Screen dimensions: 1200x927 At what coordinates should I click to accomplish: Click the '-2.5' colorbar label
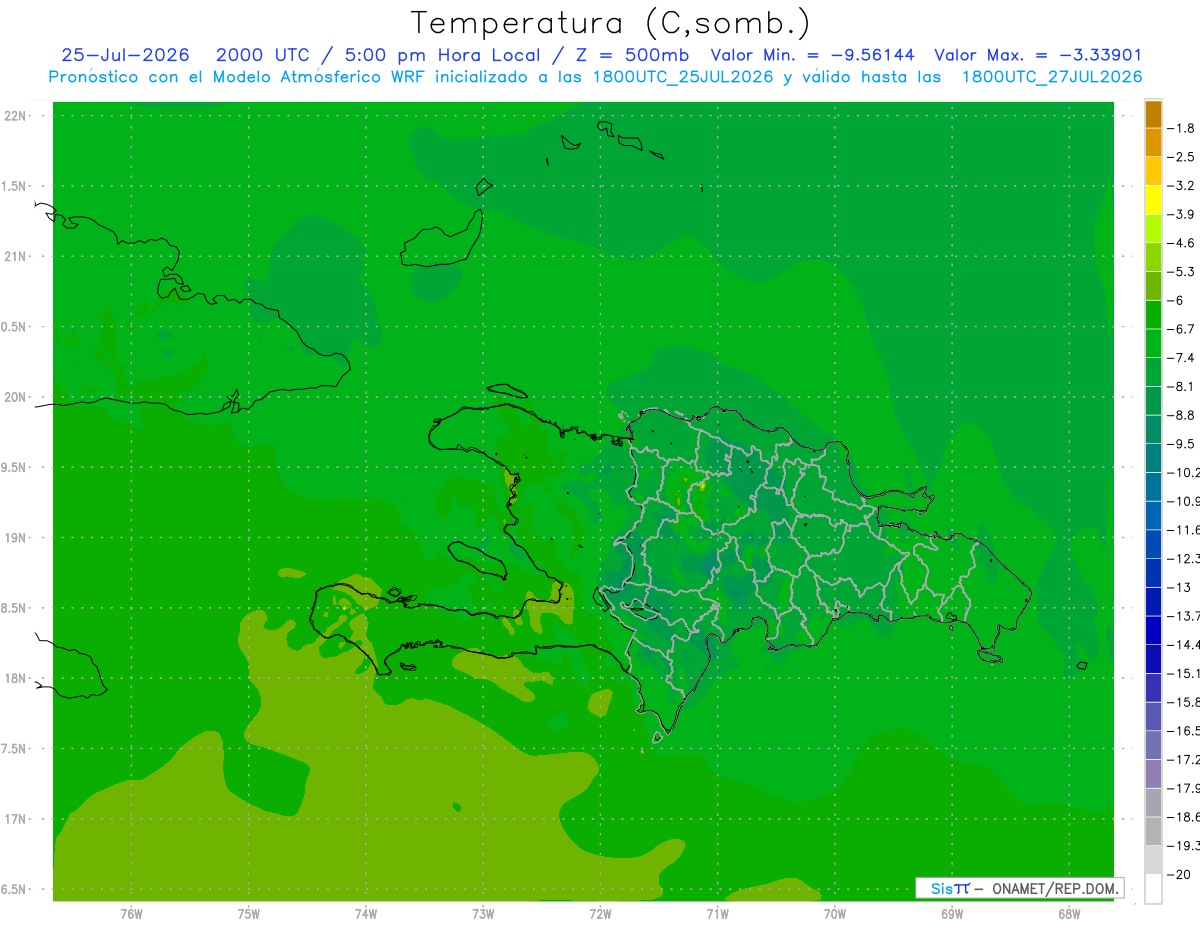tap(1181, 157)
